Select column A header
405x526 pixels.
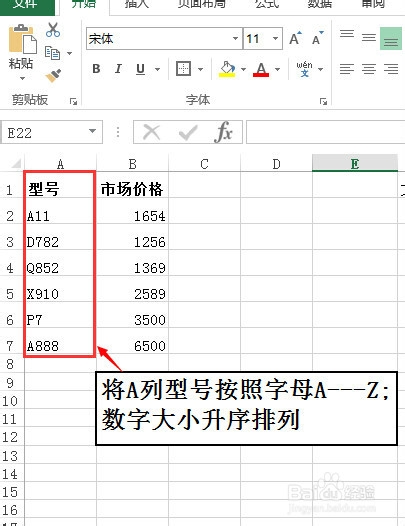click(60, 164)
